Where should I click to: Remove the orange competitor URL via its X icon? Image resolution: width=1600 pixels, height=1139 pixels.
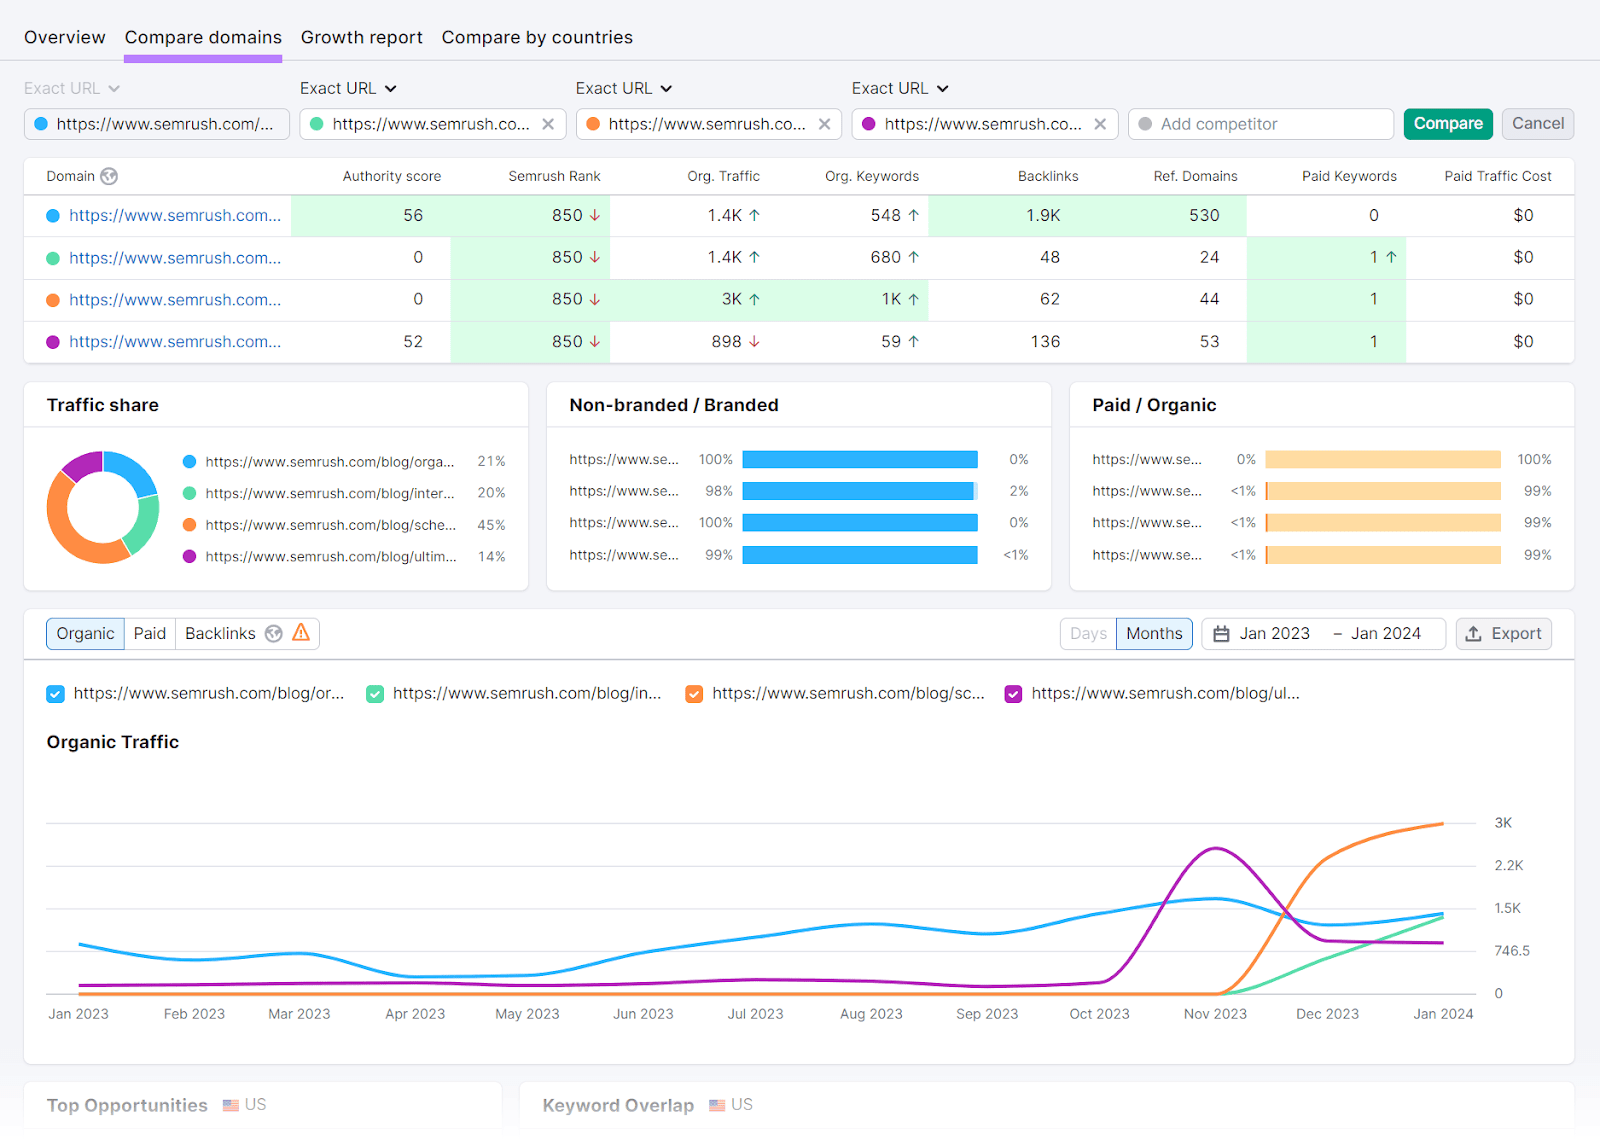click(x=823, y=124)
